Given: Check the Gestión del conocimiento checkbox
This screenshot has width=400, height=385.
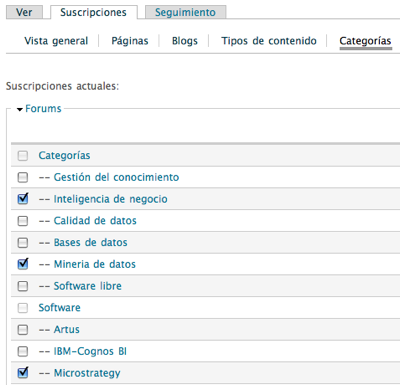Looking at the screenshot, I should pyautogui.click(x=23, y=177).
